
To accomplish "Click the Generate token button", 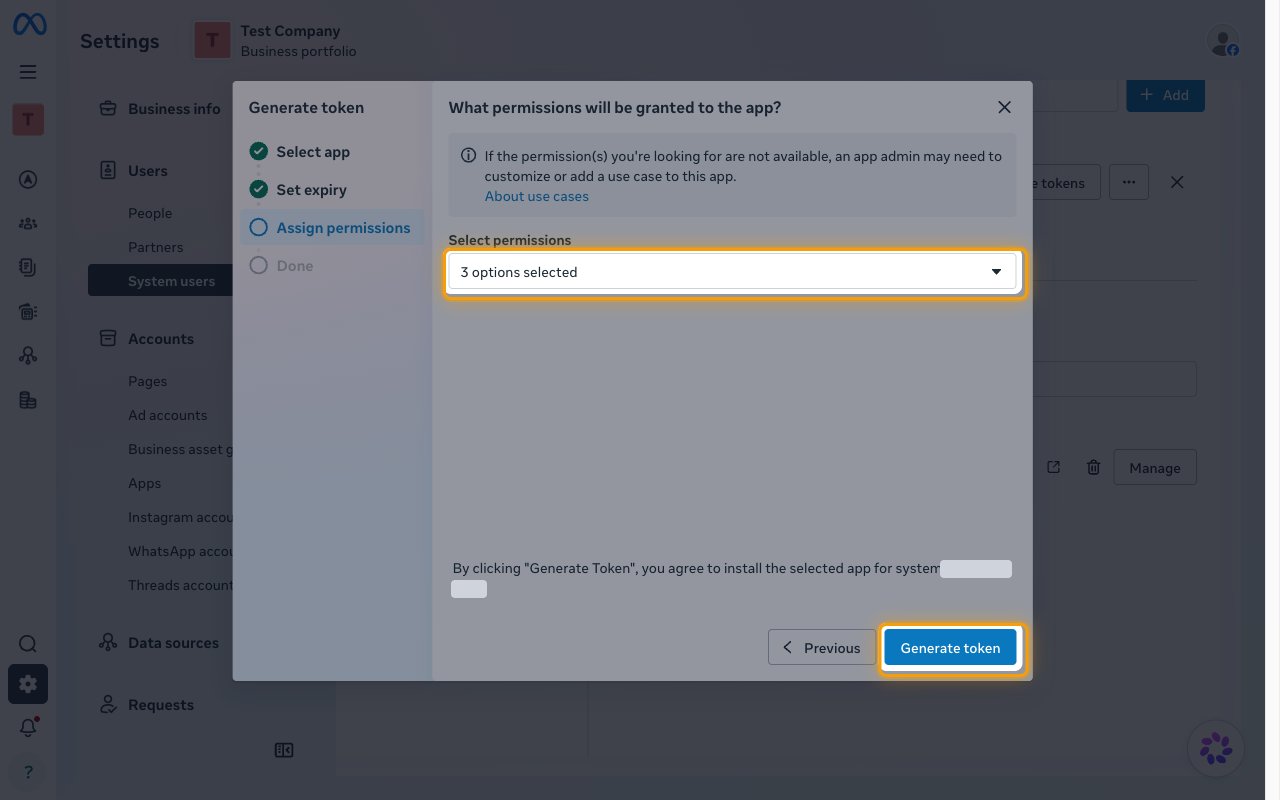I will click(950, 648).
